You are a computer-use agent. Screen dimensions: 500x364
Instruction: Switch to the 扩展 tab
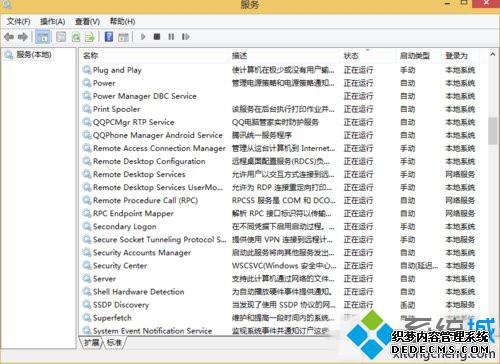[91, 342]
